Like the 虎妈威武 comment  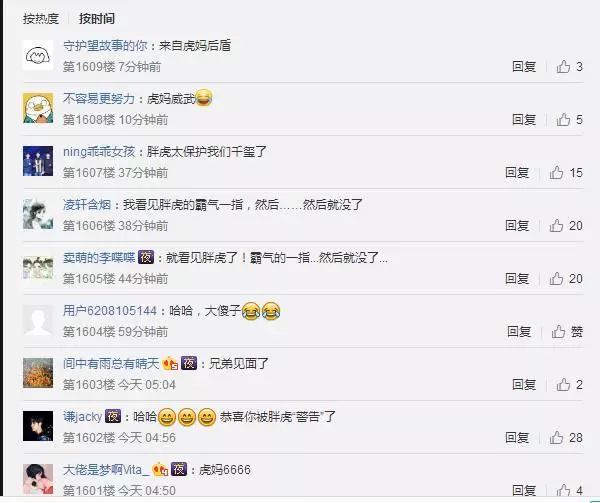569,120
